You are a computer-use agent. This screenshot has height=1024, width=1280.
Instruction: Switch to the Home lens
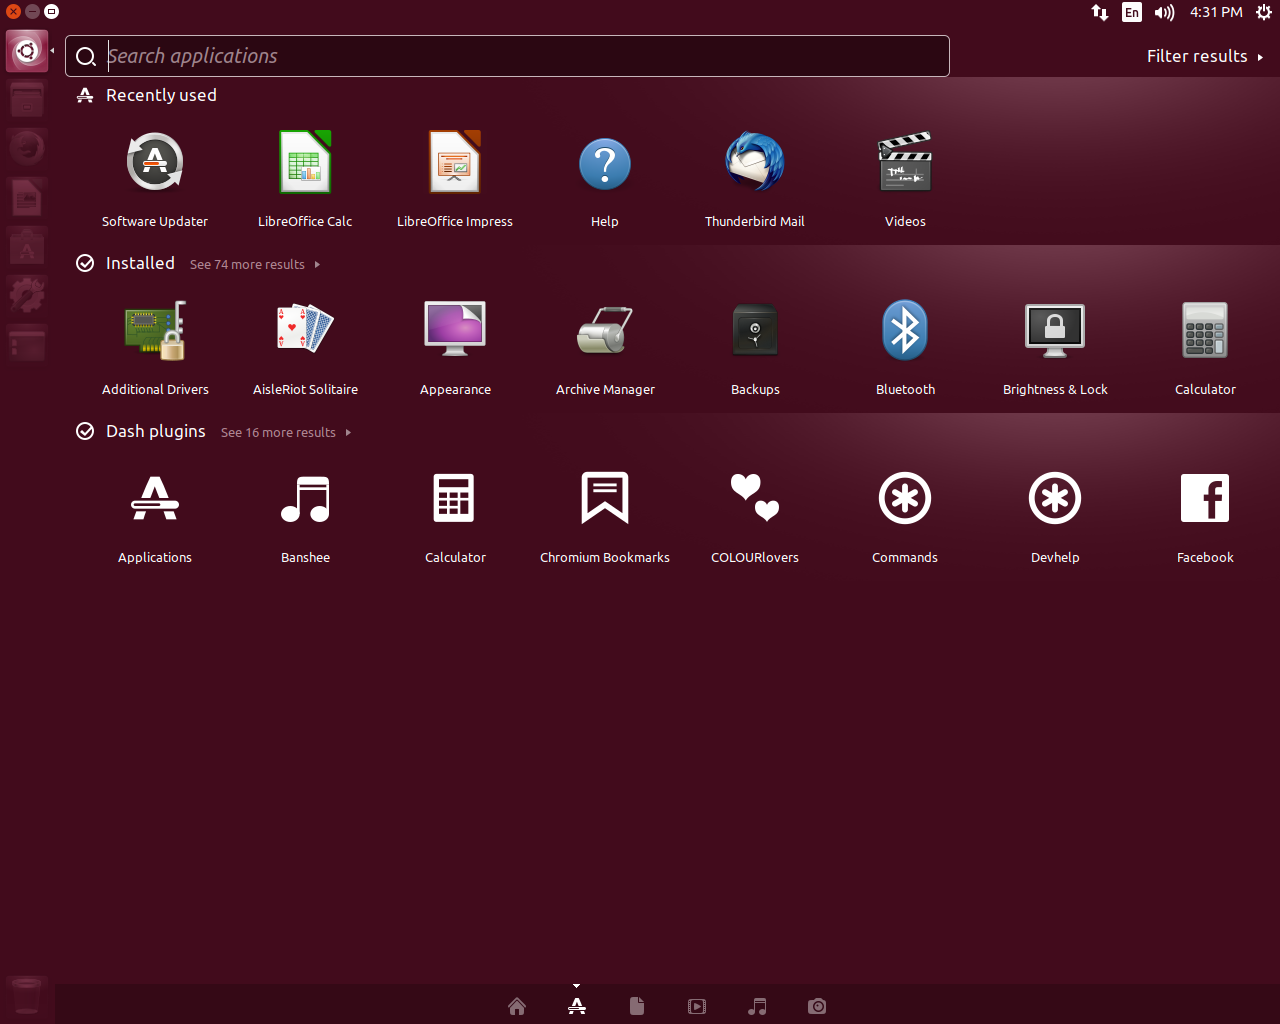pos(517,1006)
